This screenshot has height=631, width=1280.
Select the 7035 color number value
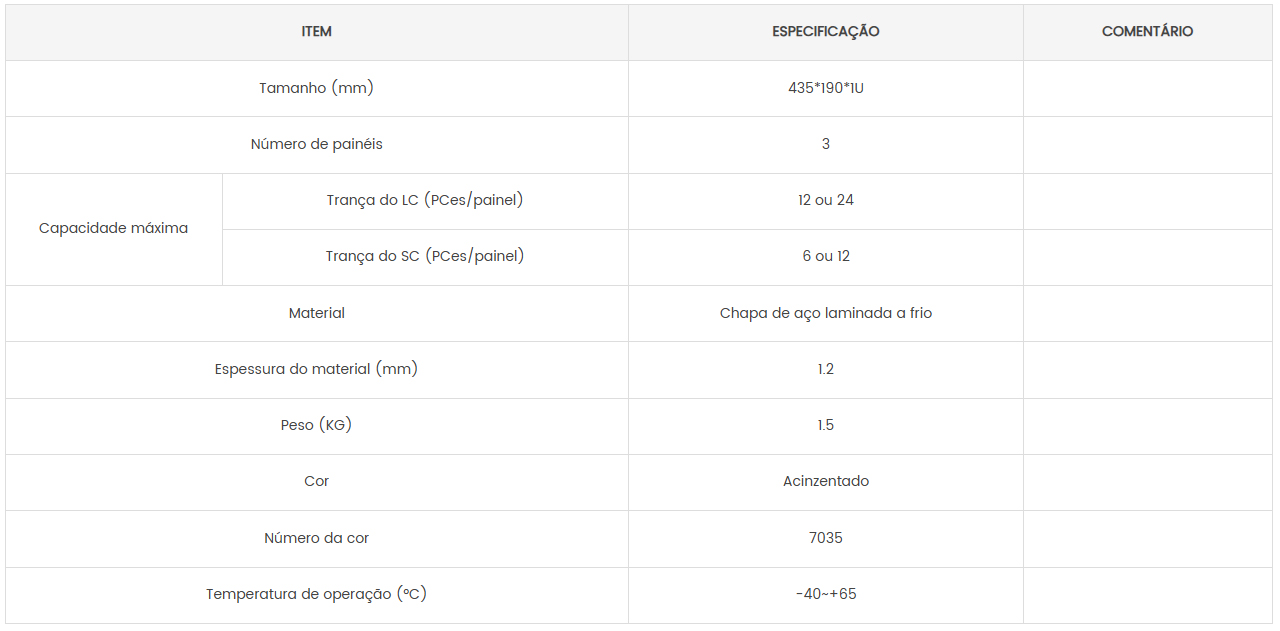826,538
